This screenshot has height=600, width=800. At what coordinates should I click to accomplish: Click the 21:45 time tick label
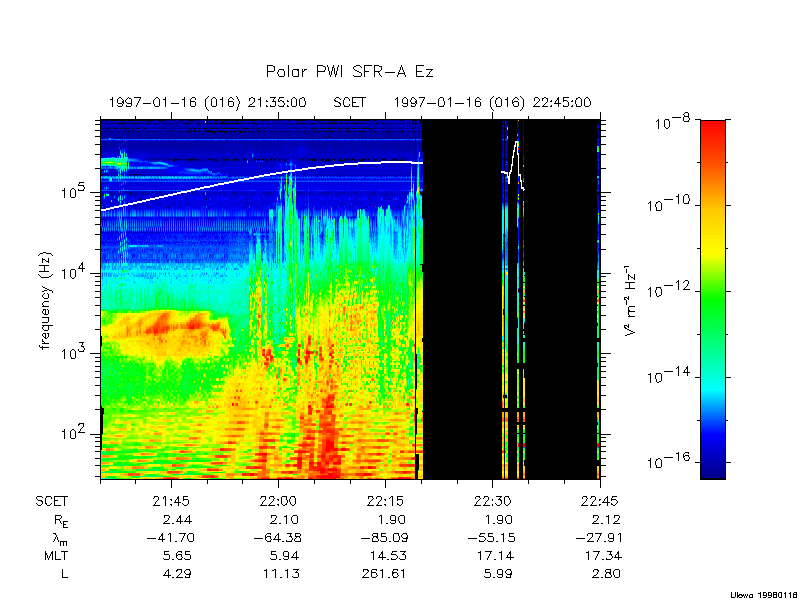(171, 500)
